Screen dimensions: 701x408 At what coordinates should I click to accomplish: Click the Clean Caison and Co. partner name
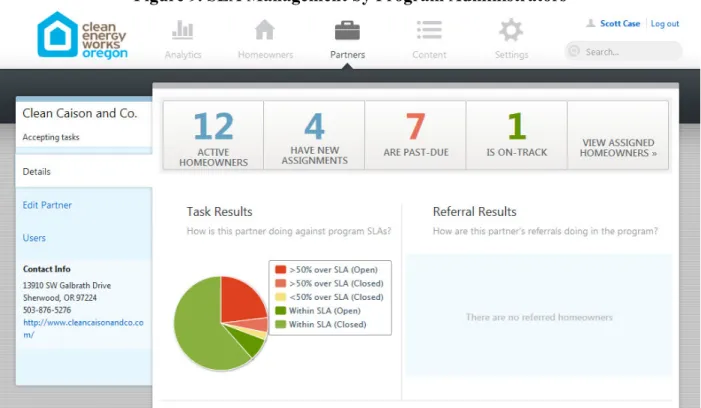click(x=80, y=114)
